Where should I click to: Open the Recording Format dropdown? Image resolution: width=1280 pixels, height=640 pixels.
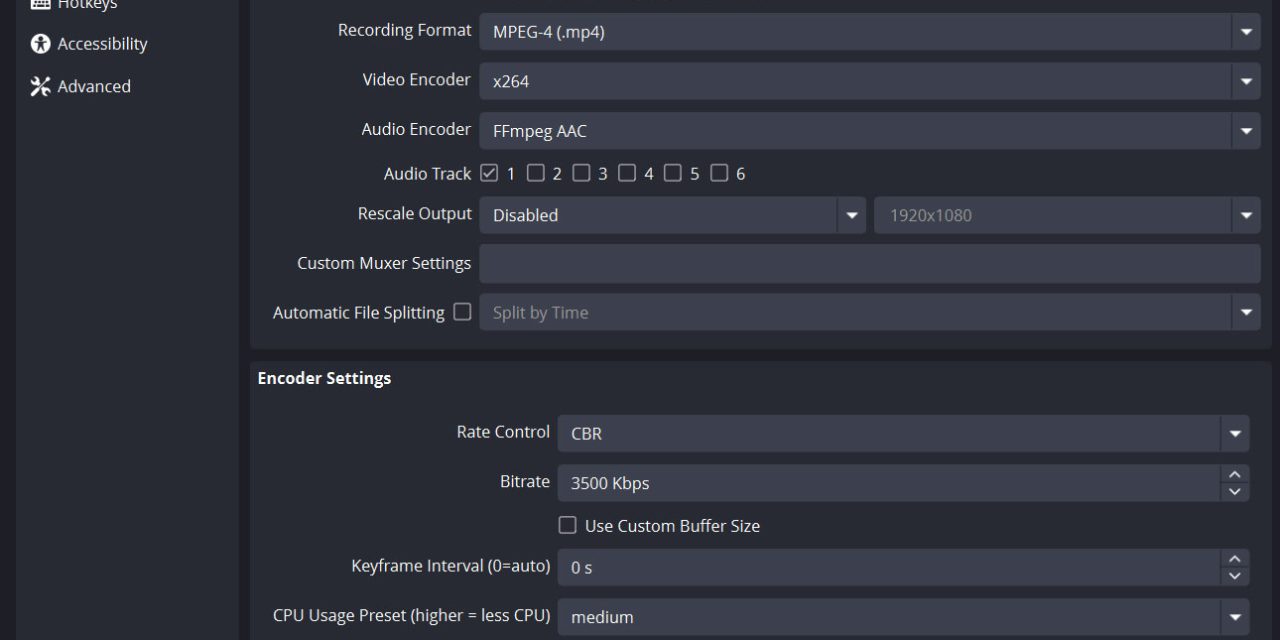pyautogui.click(x=1245, y=32)
